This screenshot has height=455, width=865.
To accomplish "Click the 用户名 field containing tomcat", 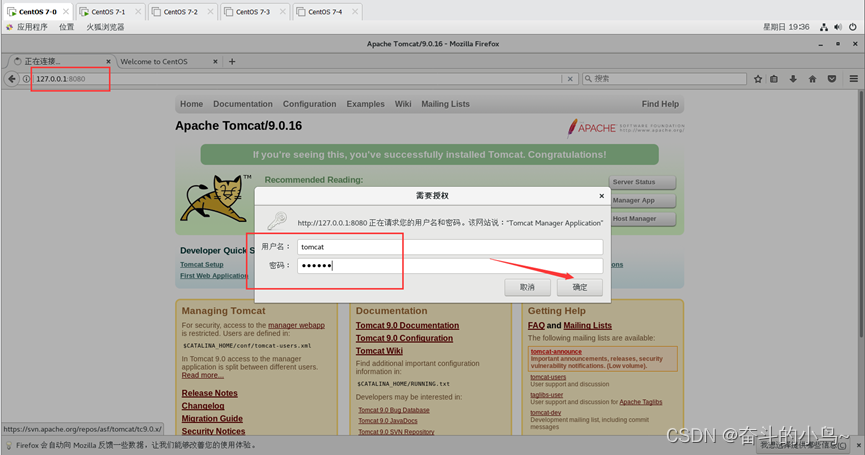I will point(449,246).
